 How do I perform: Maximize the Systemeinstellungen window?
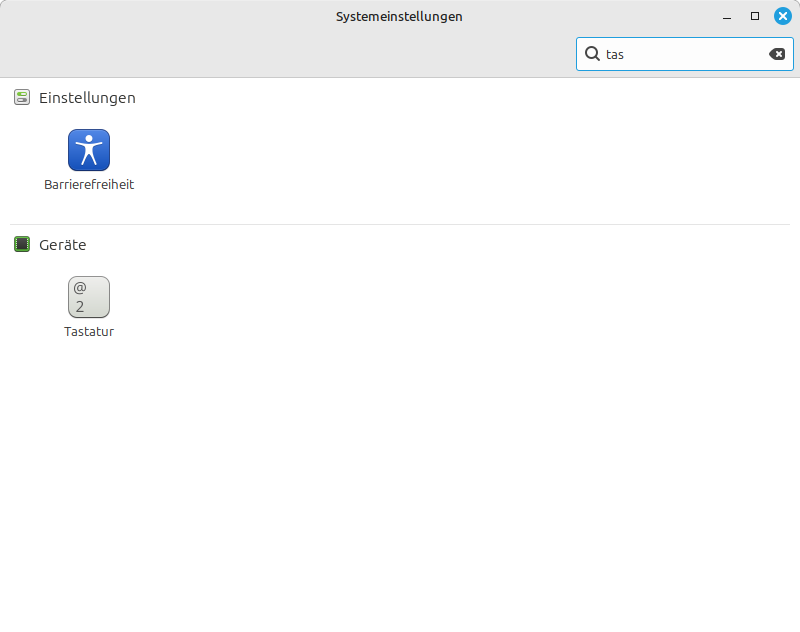[755, 16]
